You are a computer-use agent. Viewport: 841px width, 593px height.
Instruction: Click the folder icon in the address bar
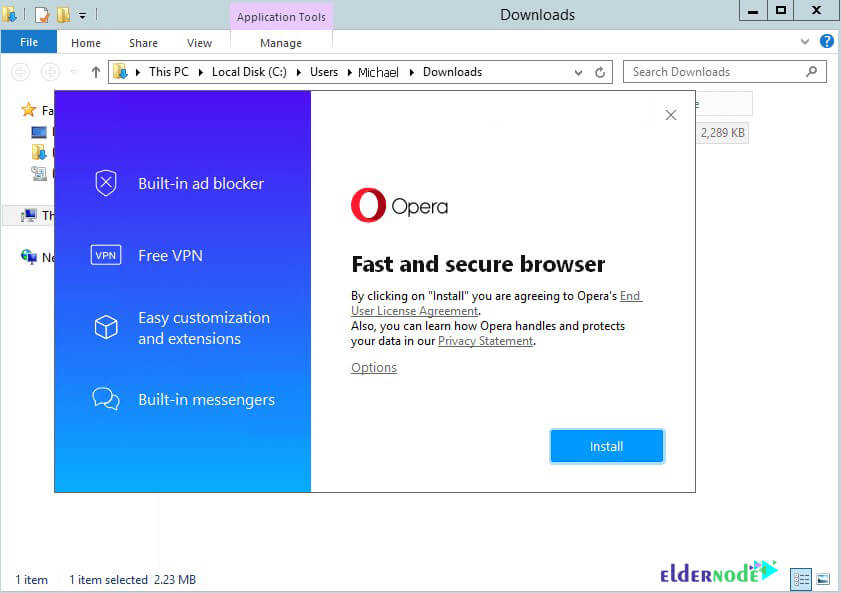[121, 72]
